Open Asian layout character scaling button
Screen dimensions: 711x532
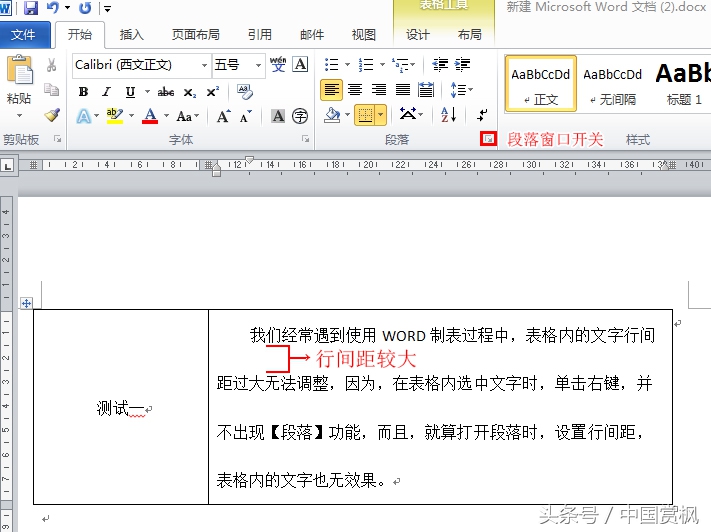coord(410,115)
